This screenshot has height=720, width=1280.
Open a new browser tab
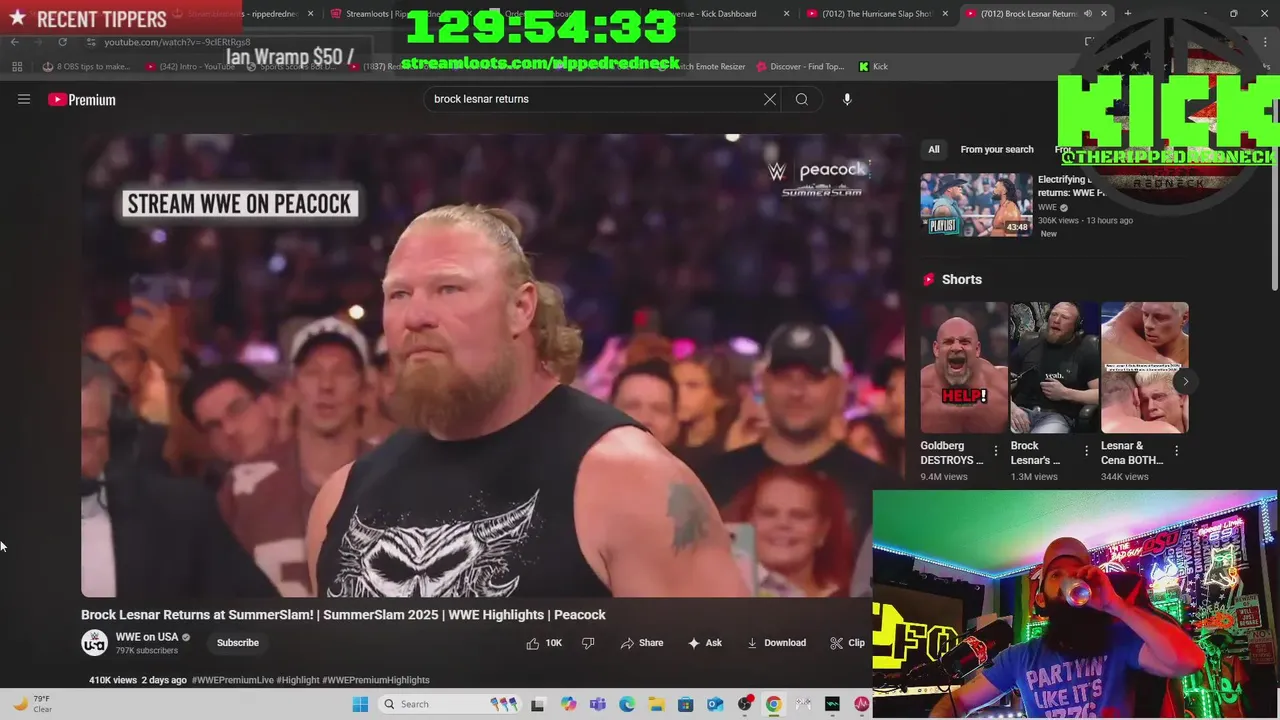tap(1128, 14)
